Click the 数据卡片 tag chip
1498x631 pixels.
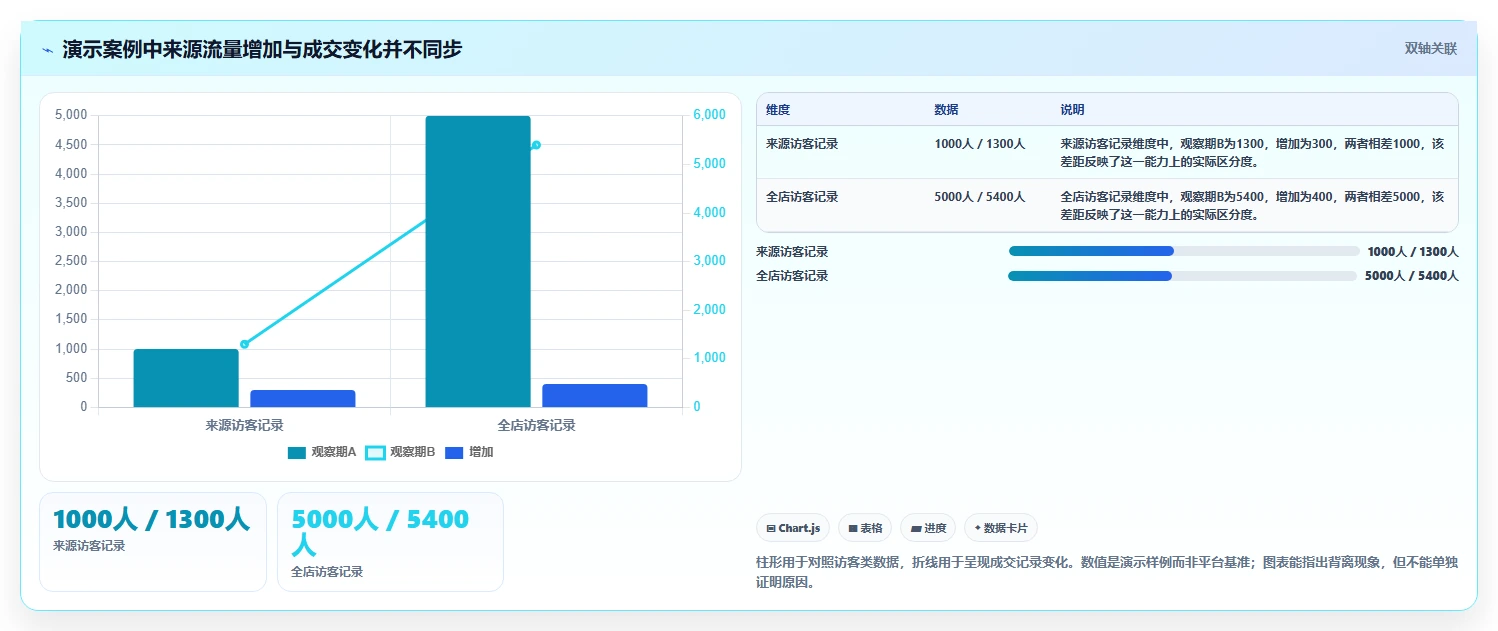tap(1001, 528)
